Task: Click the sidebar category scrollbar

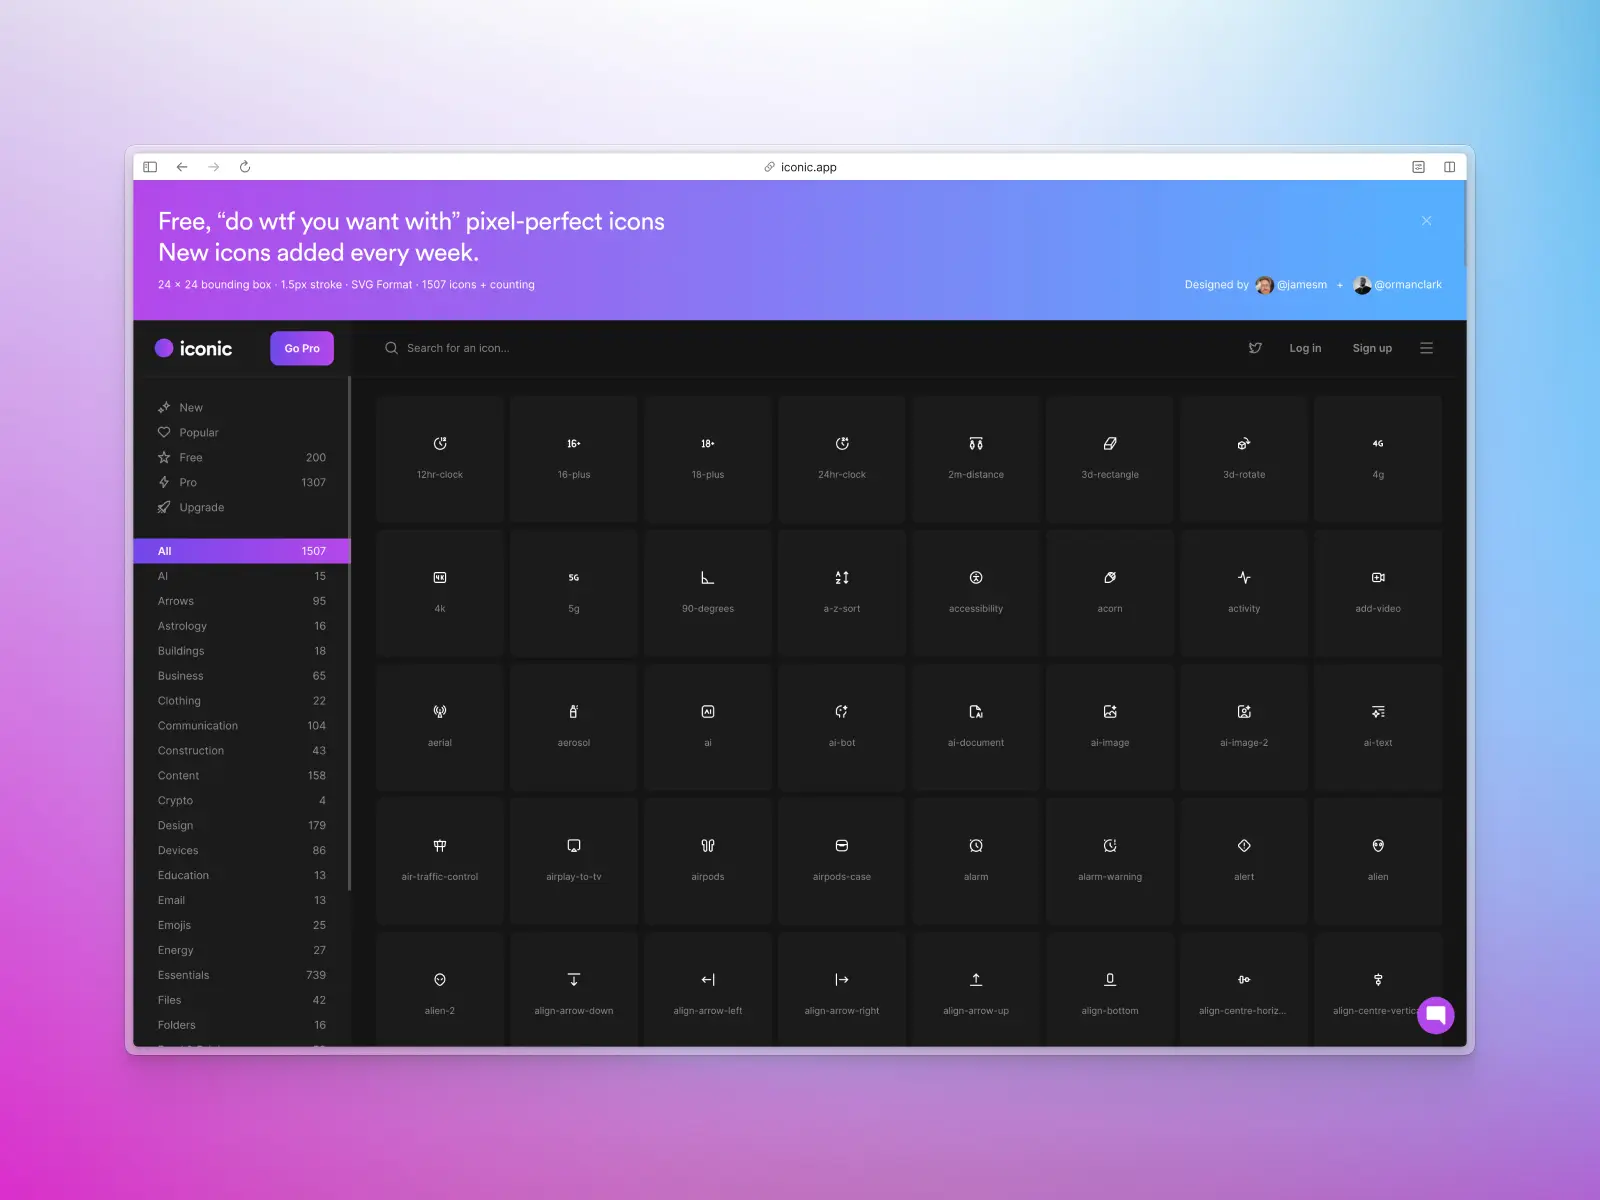Action: pyautogui.click(x=349, y=633)
